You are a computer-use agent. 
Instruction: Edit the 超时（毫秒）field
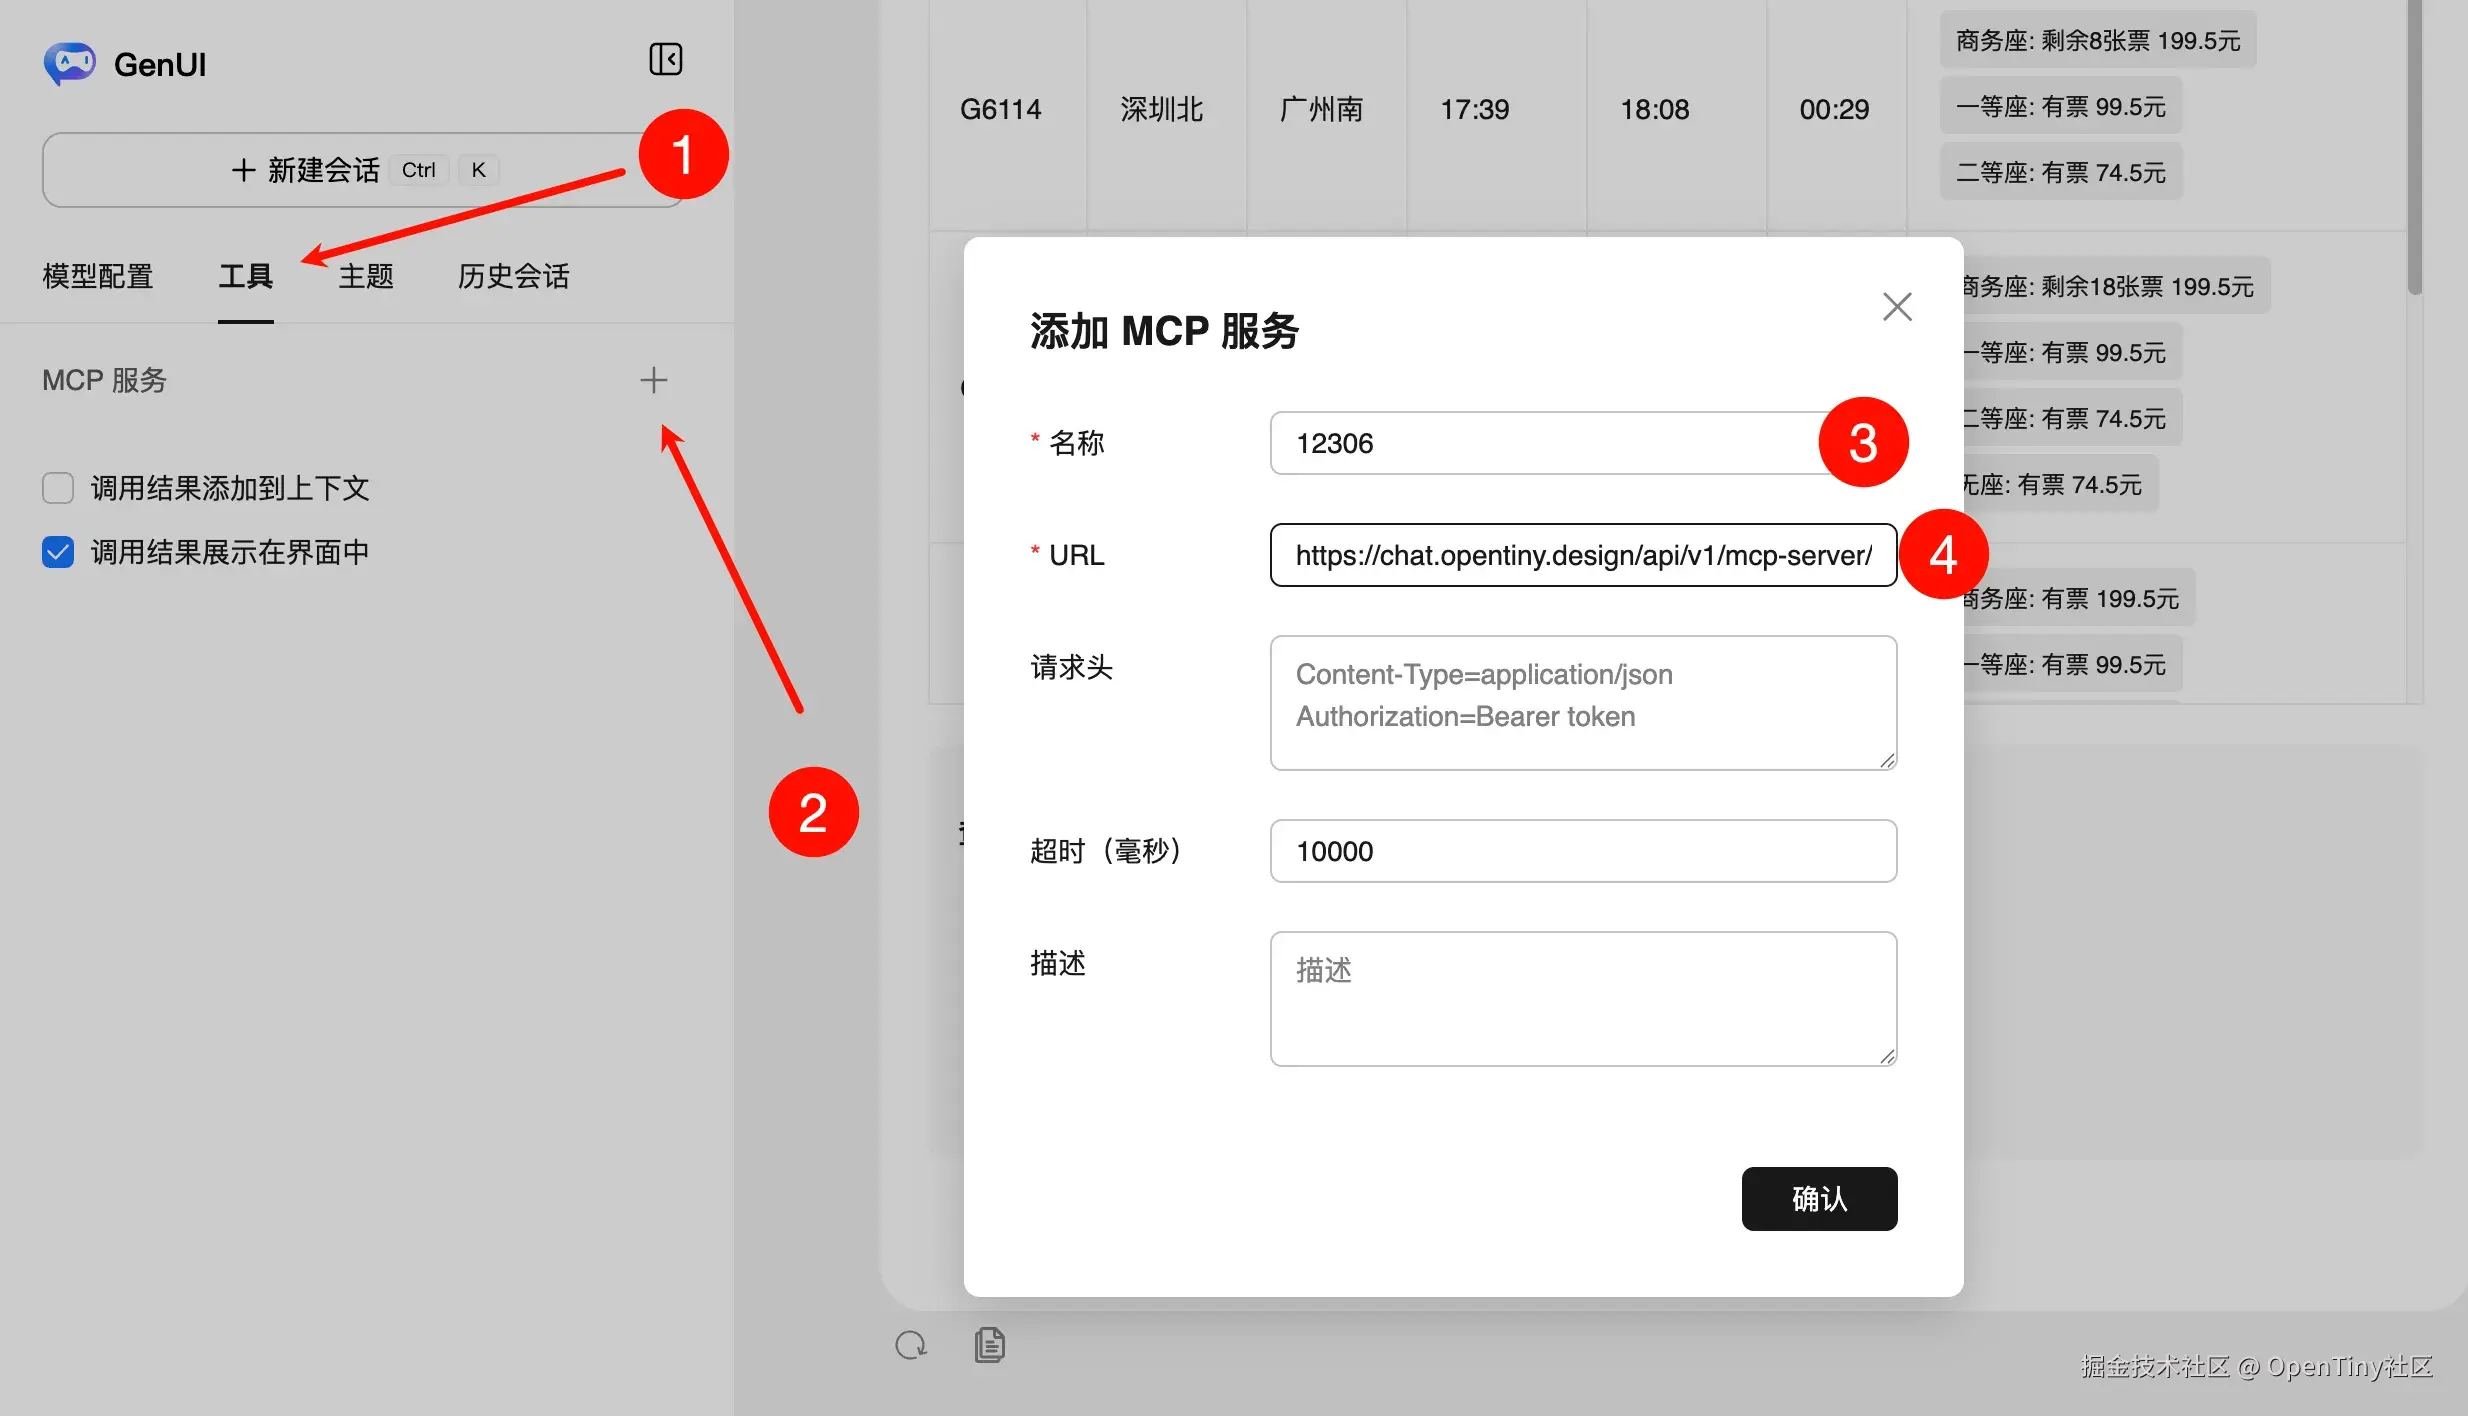1582,851
